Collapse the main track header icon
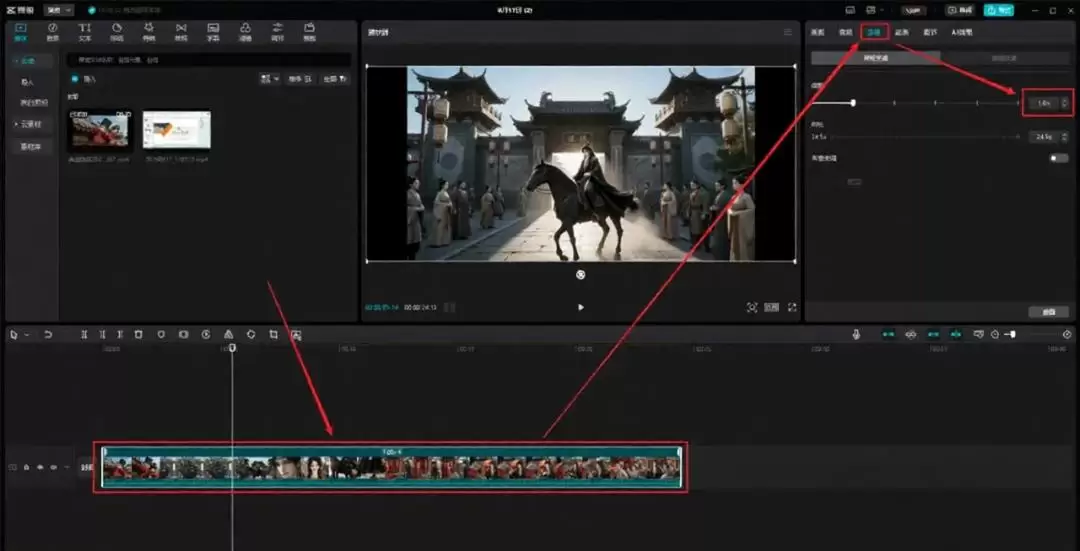This screenshot has width=1080, height=551. click(12, 467)
